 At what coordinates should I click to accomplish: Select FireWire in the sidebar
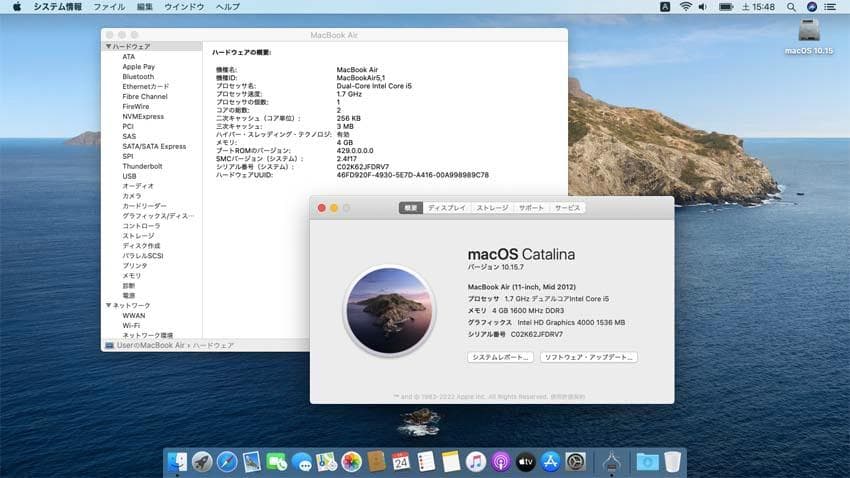point(136,107)
